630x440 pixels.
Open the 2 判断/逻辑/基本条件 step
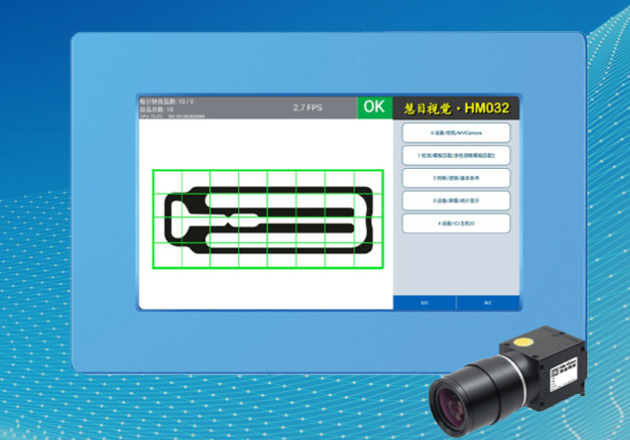[x=456, y=178]
